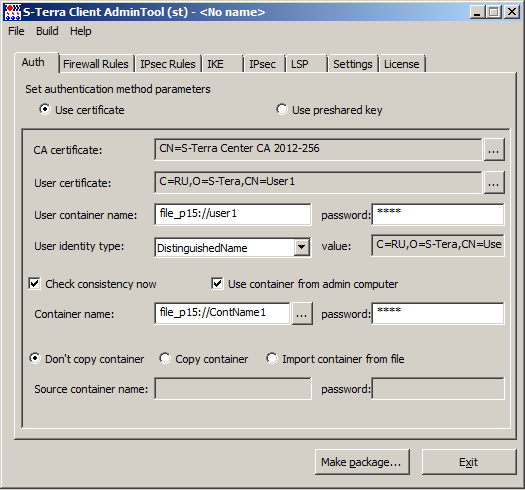Click the Exit button

[469, 462]
